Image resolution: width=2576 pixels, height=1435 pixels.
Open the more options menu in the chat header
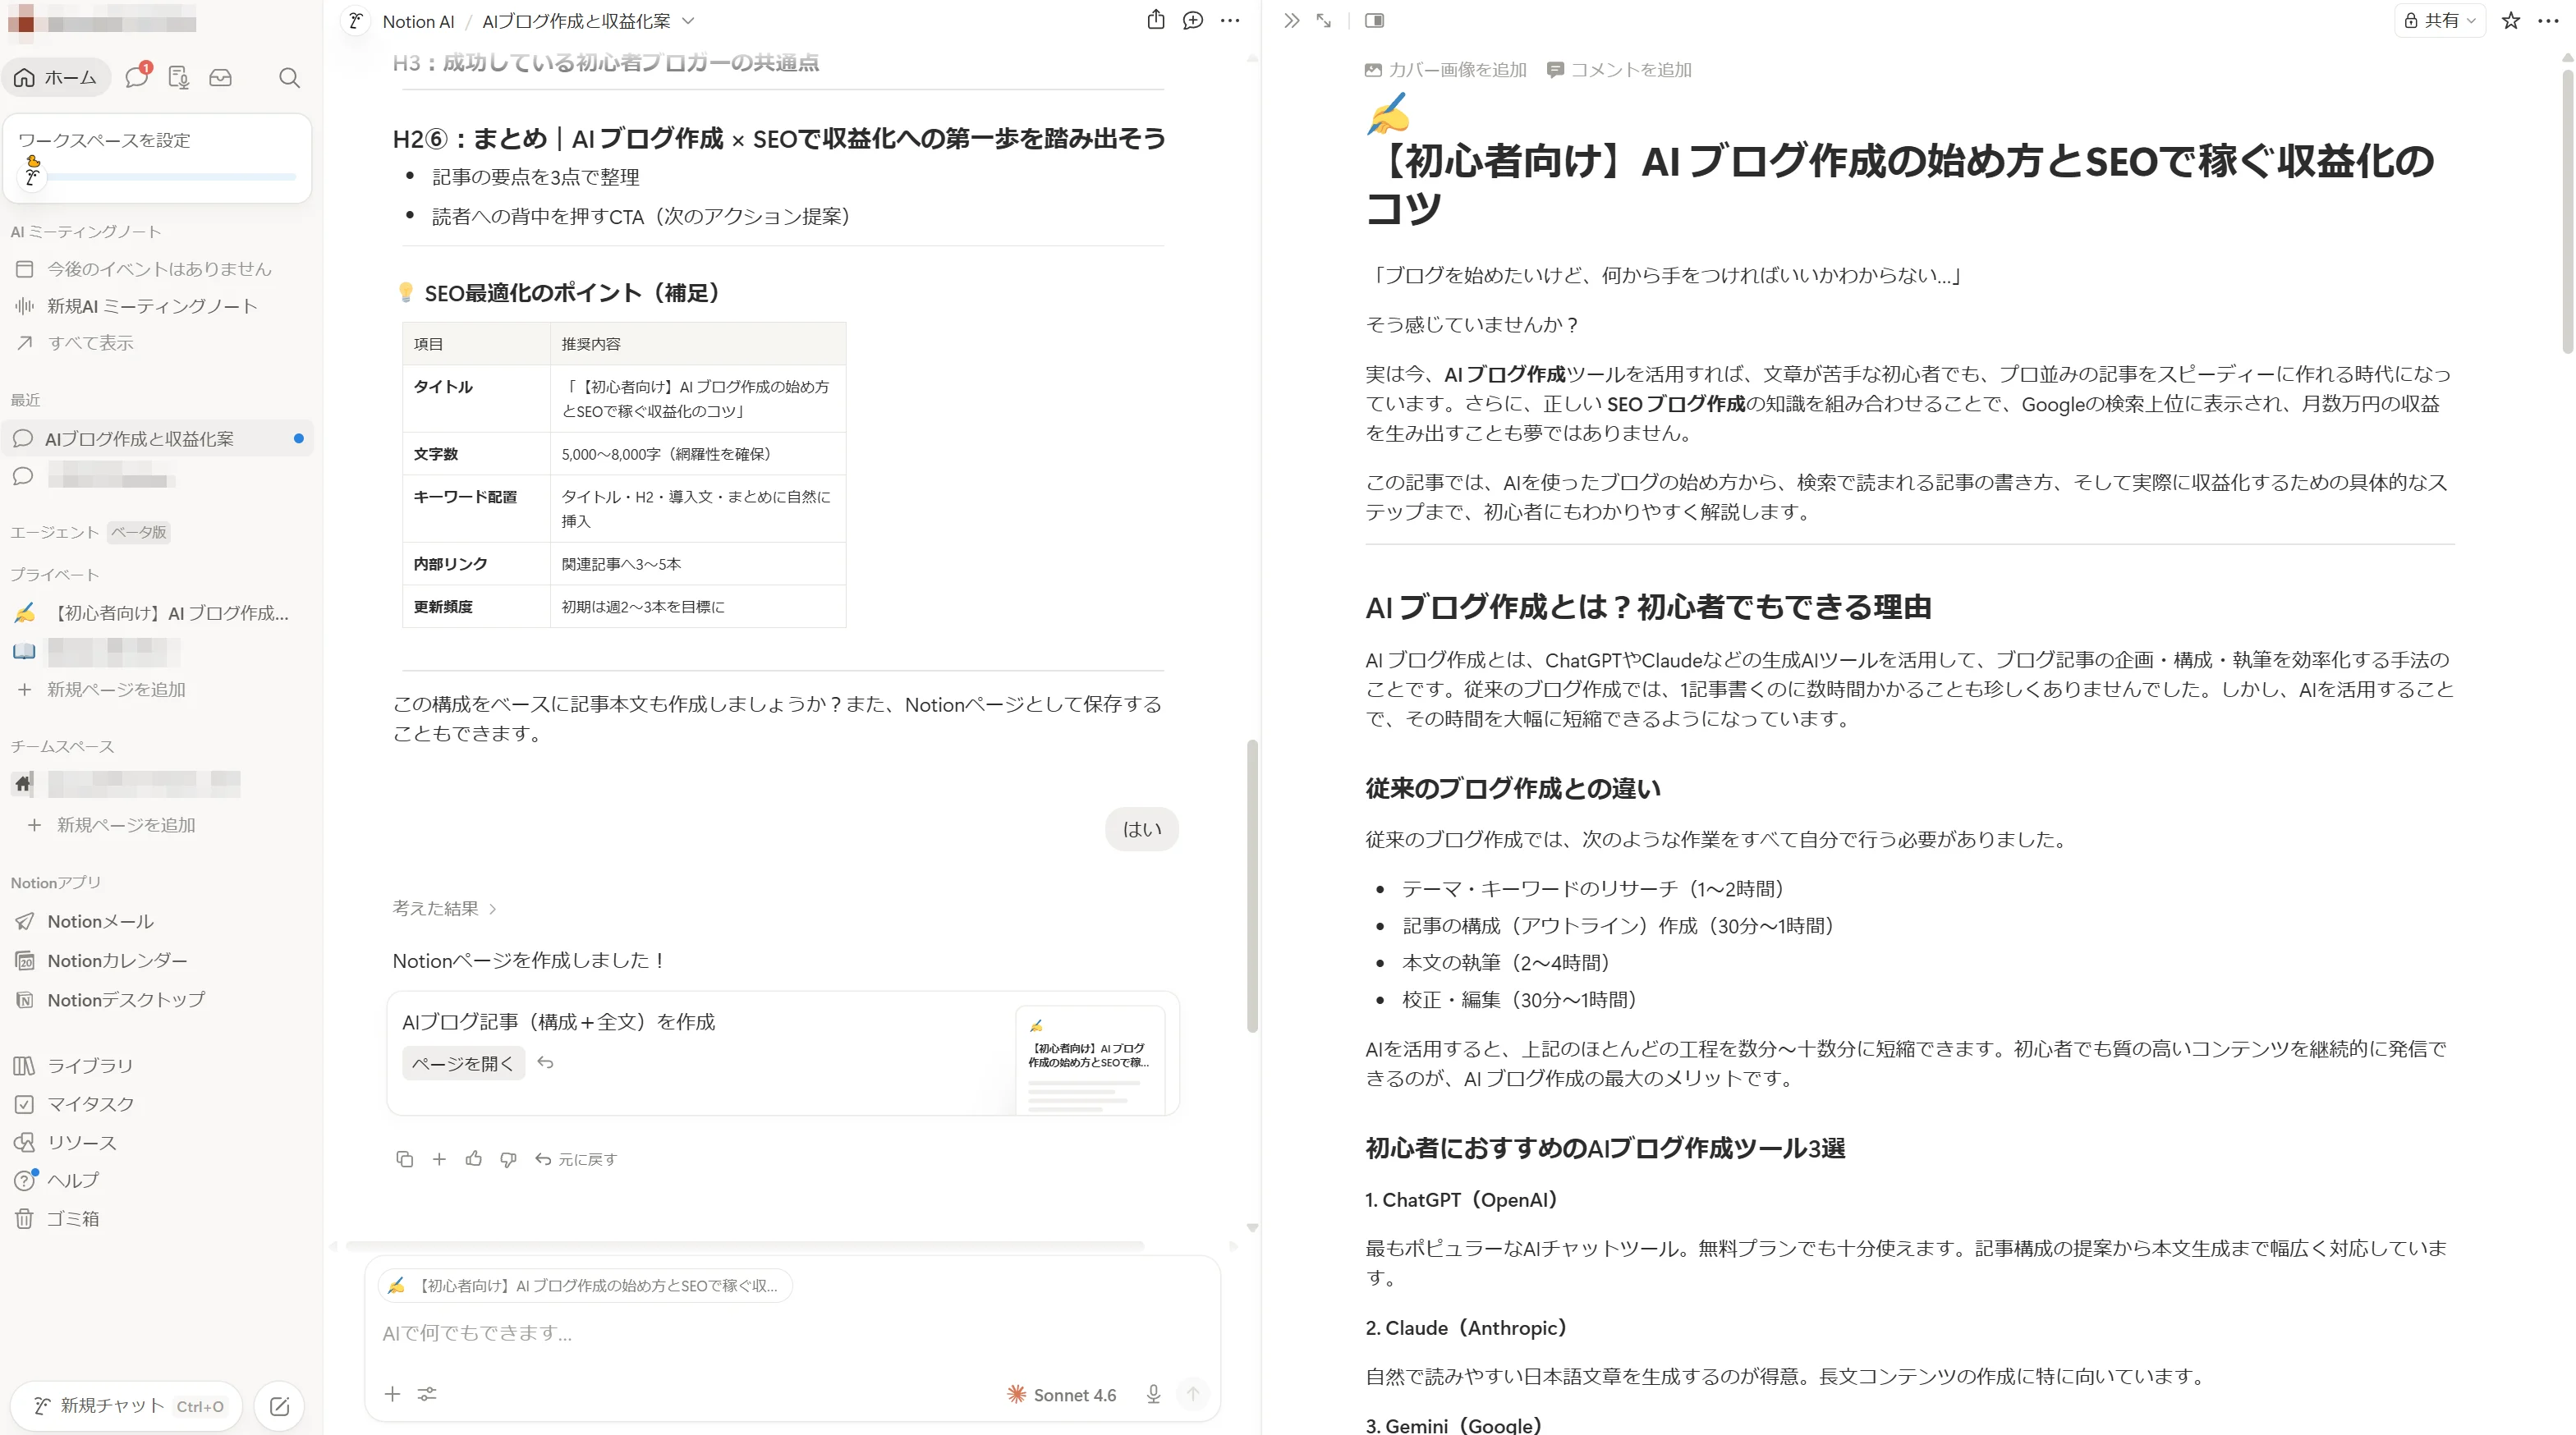click(x=1230, y=20)
